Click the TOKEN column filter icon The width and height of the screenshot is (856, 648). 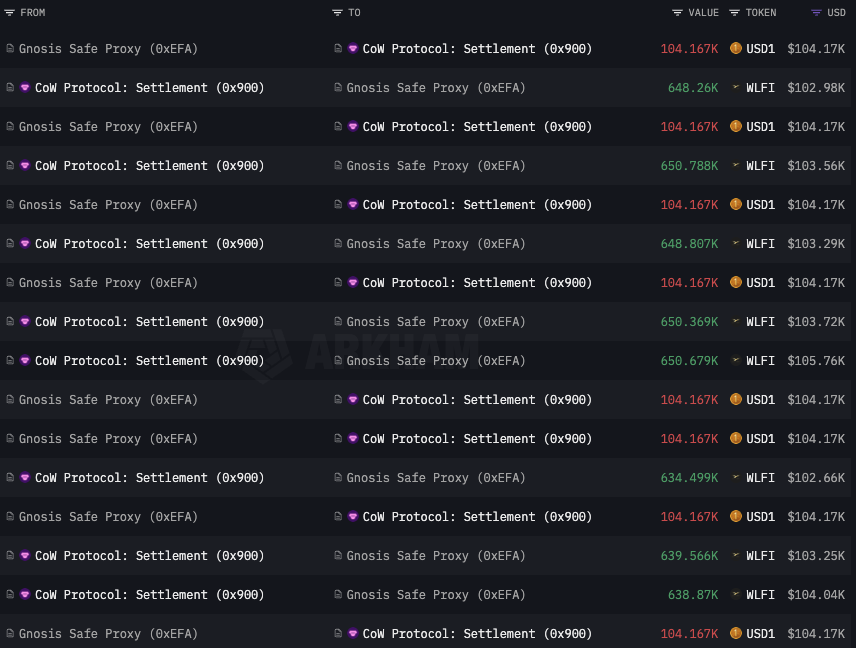click(735, 13)
